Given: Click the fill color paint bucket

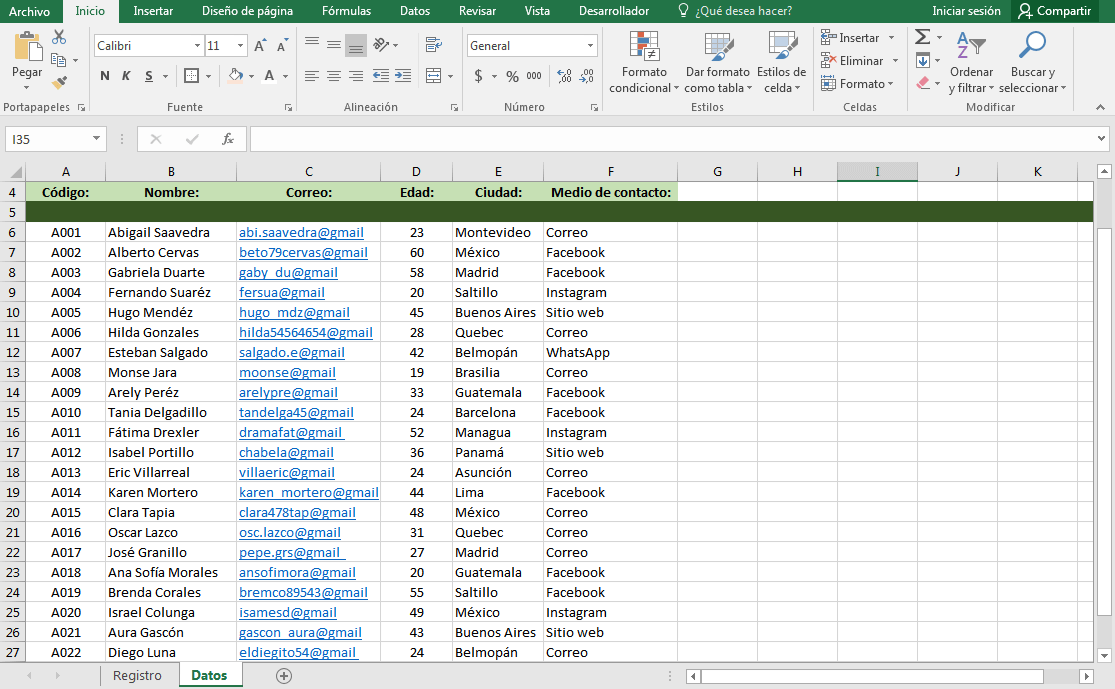Looking at the screenshot, I should coord(234,76).
